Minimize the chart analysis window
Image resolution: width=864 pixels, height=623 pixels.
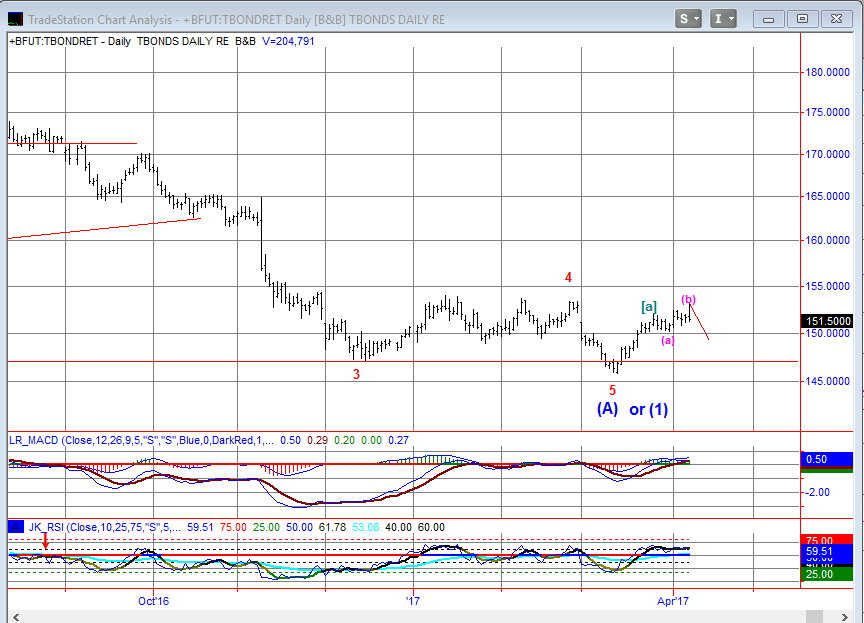pos(768,19)
